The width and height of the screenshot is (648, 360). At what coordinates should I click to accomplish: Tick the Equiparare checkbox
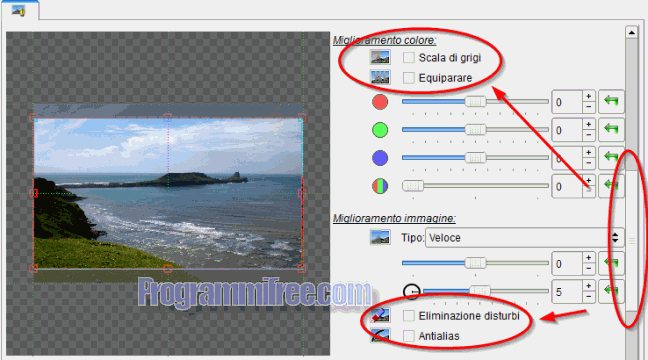409,78
